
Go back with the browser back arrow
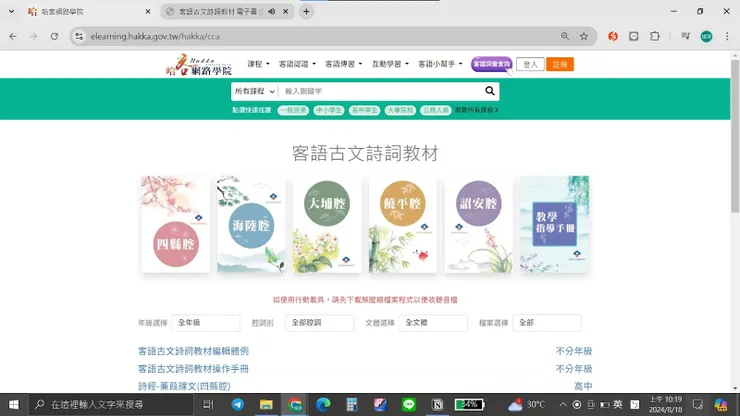tap(13, 36)
